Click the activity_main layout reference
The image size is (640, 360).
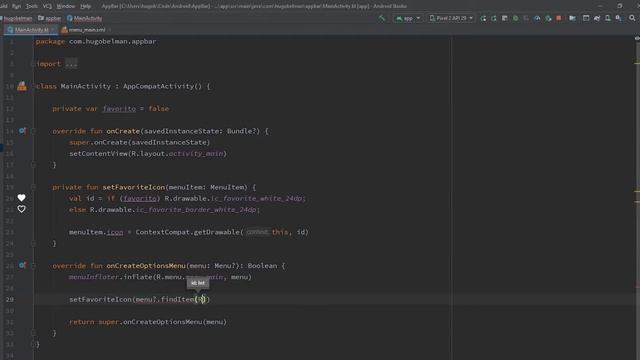tap(196, 153)
